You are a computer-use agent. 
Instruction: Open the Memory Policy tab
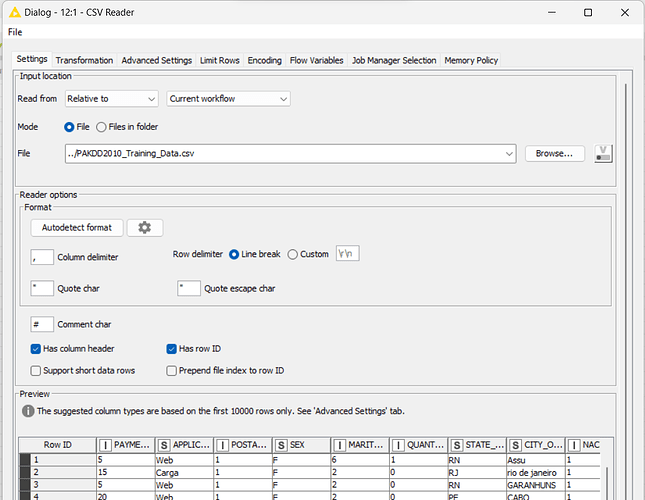coord(471,60)
